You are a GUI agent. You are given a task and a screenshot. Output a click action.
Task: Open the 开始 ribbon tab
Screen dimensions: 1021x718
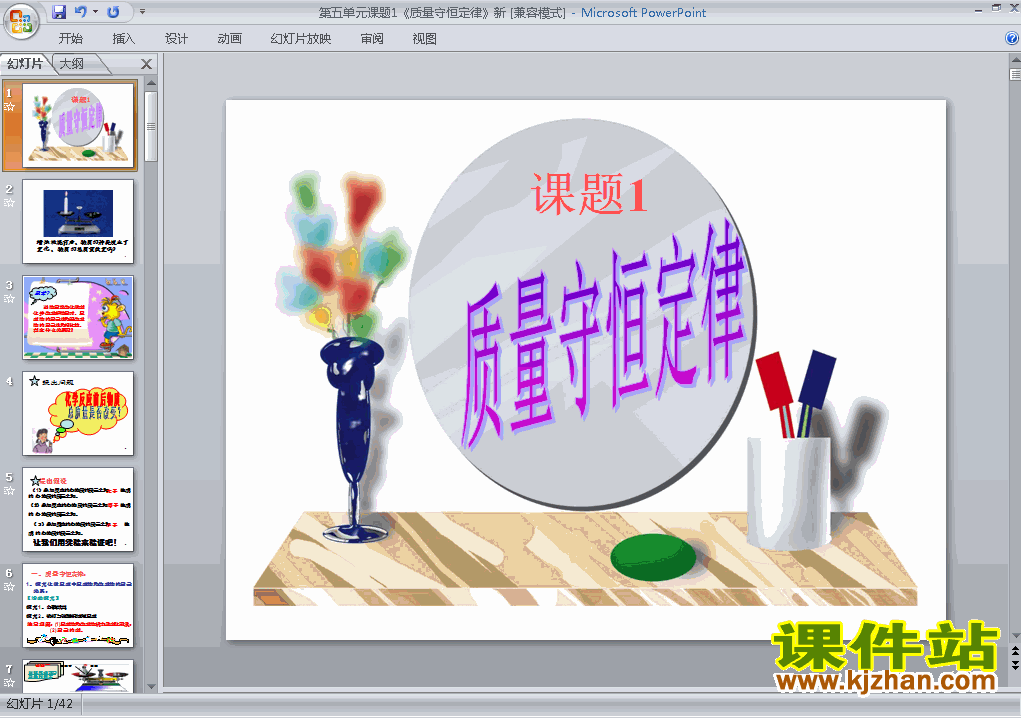(x=70, y=38)
